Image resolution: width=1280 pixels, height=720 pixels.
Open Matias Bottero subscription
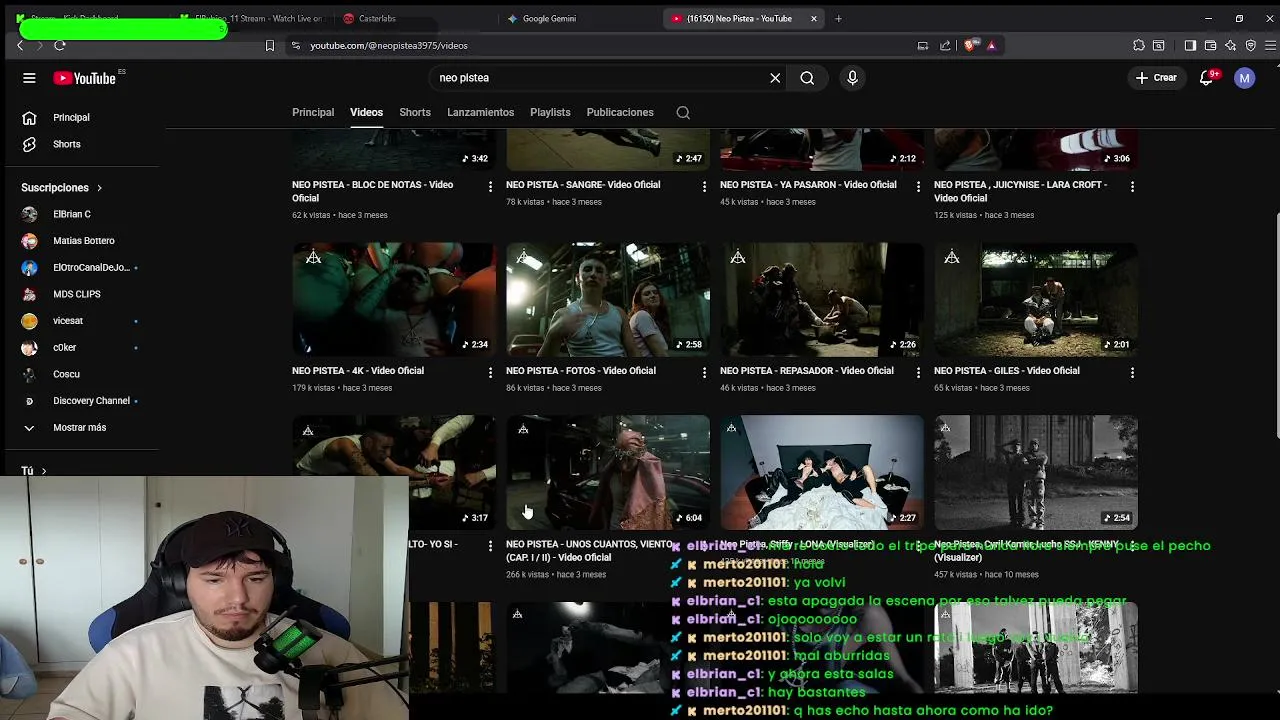click(80, 241)
